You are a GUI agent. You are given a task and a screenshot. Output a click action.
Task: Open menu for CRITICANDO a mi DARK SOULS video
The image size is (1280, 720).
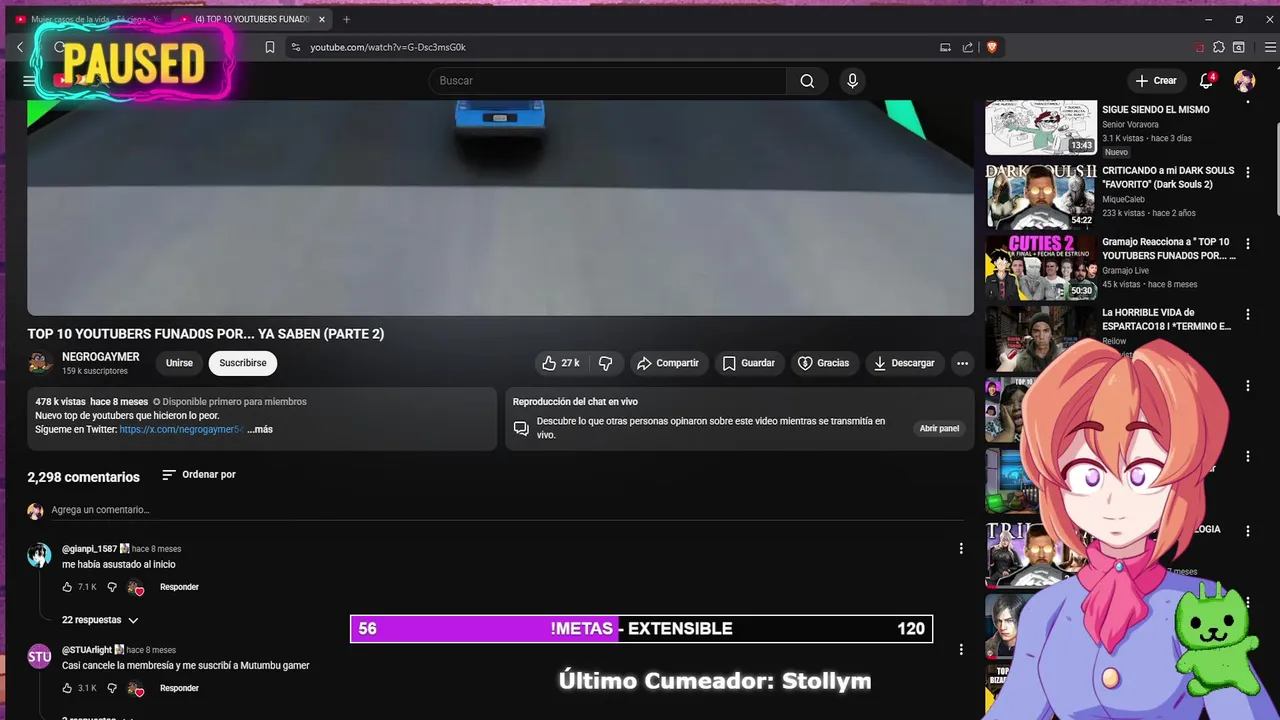(x=1247, y=172)
